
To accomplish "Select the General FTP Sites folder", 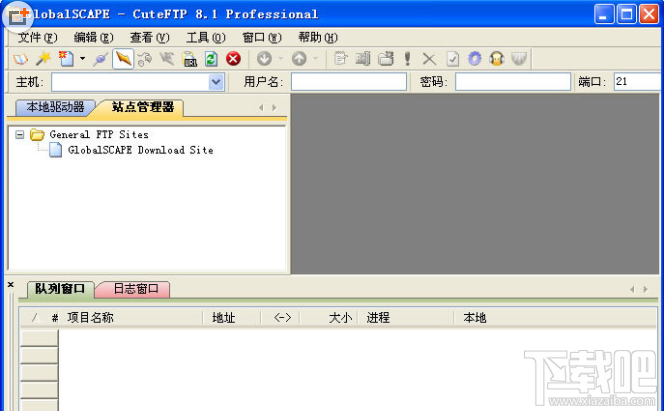I will tap(99, 135).
